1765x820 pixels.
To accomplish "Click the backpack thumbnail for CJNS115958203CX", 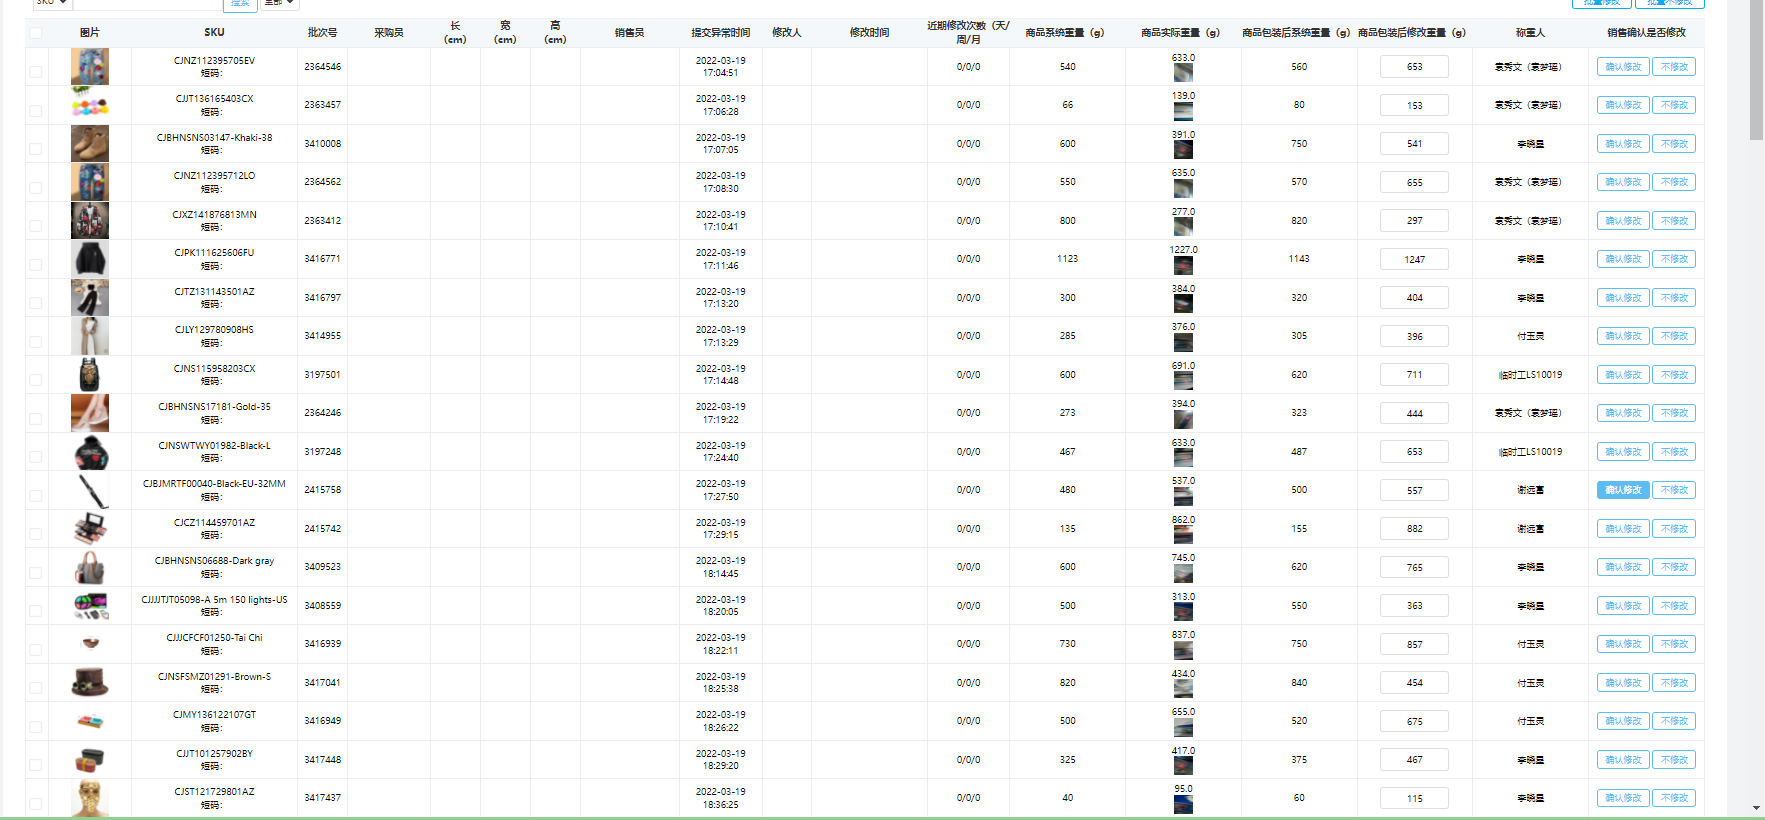I will [x=90, y=375].
